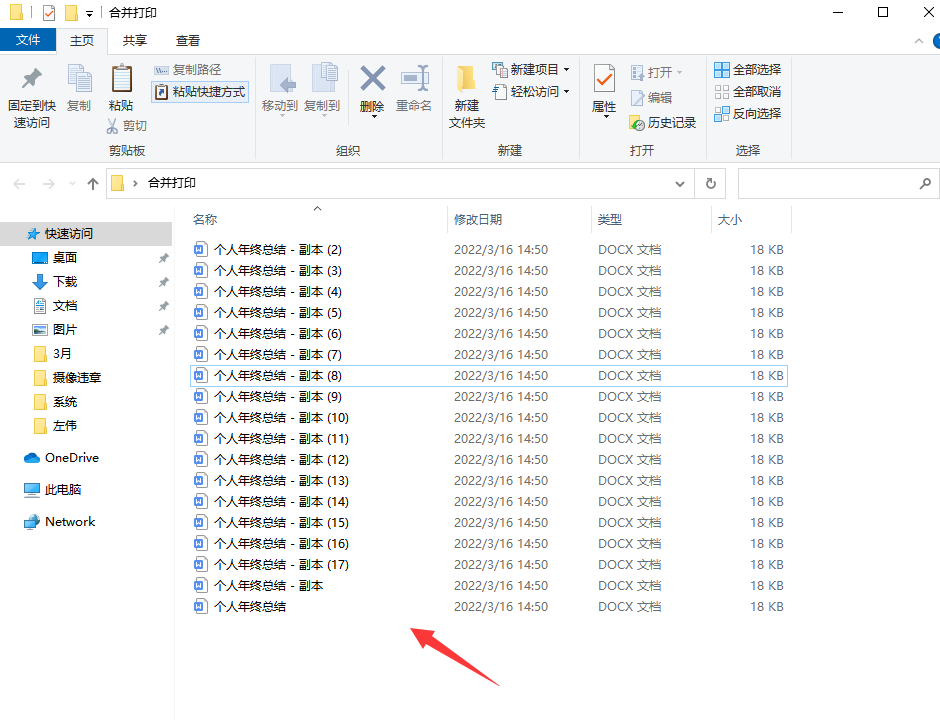This screenshot has width=940, height=720.
Task: Click Word icon of 副本 (5) file
Action: click(201, 312)
